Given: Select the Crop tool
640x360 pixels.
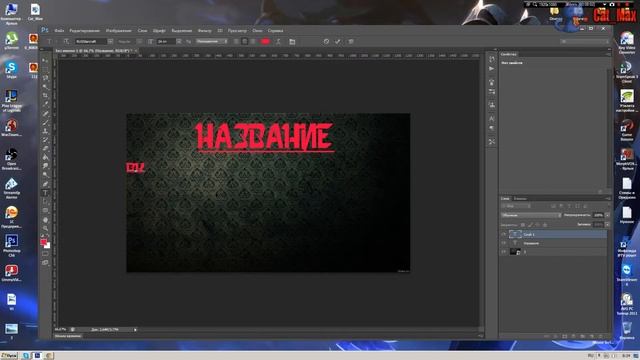Looking at the screenshot, I should (x=45, y=96).
